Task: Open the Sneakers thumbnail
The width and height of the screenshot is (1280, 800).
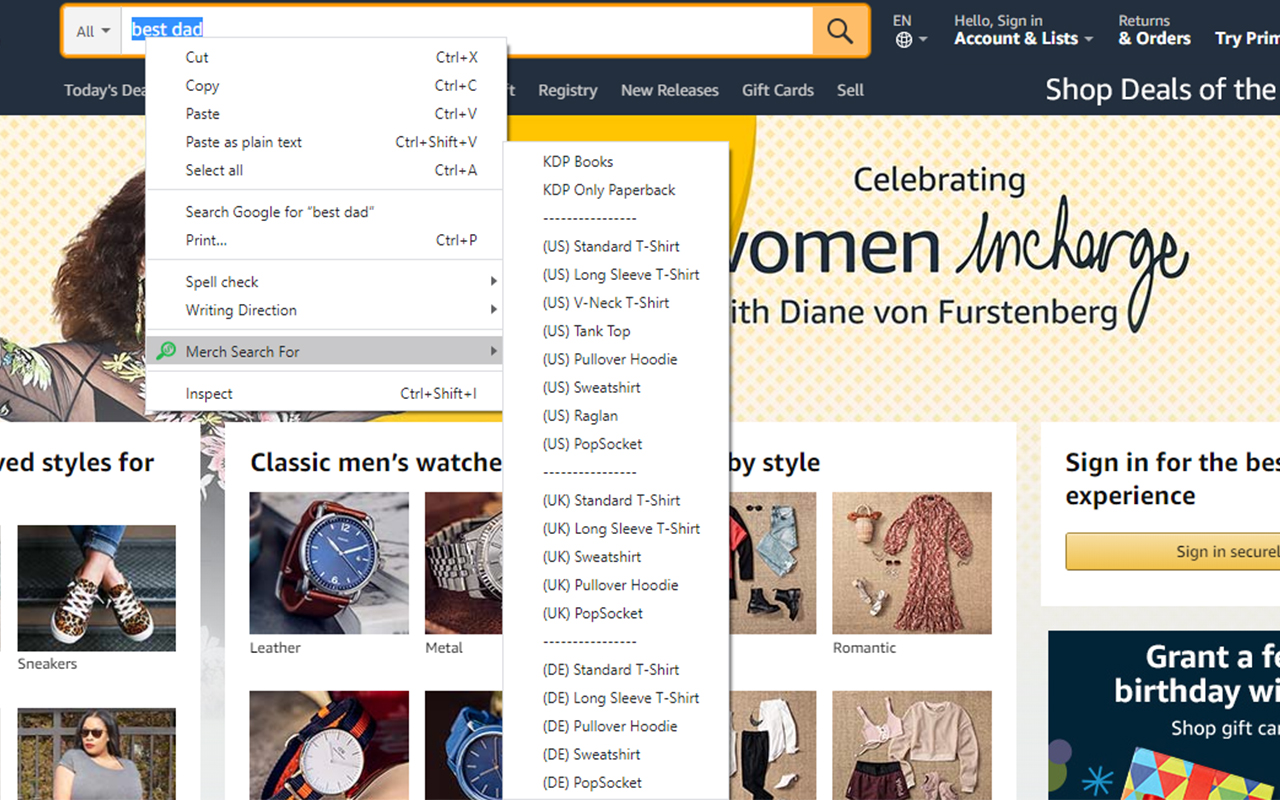Action: coord(96,588)
